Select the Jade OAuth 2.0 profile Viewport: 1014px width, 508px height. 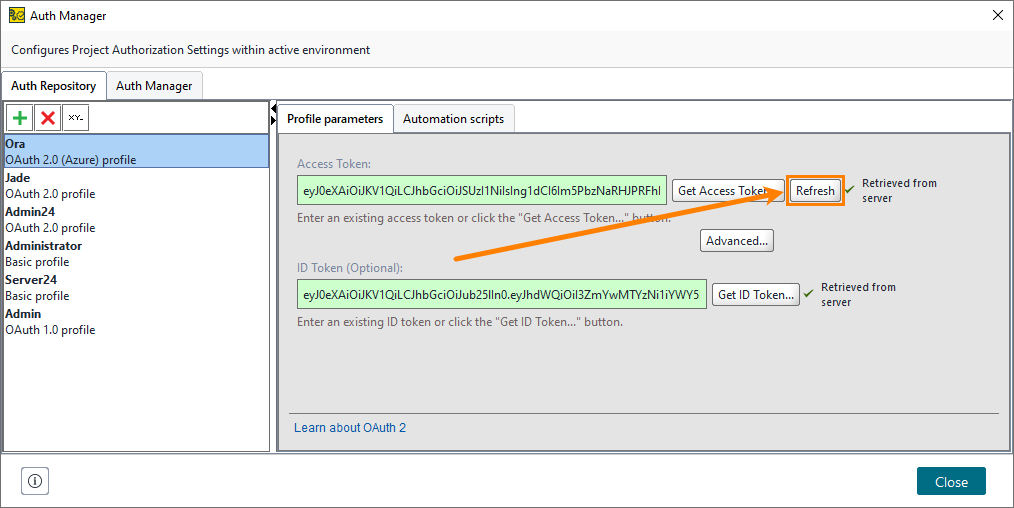click(136, 185)
